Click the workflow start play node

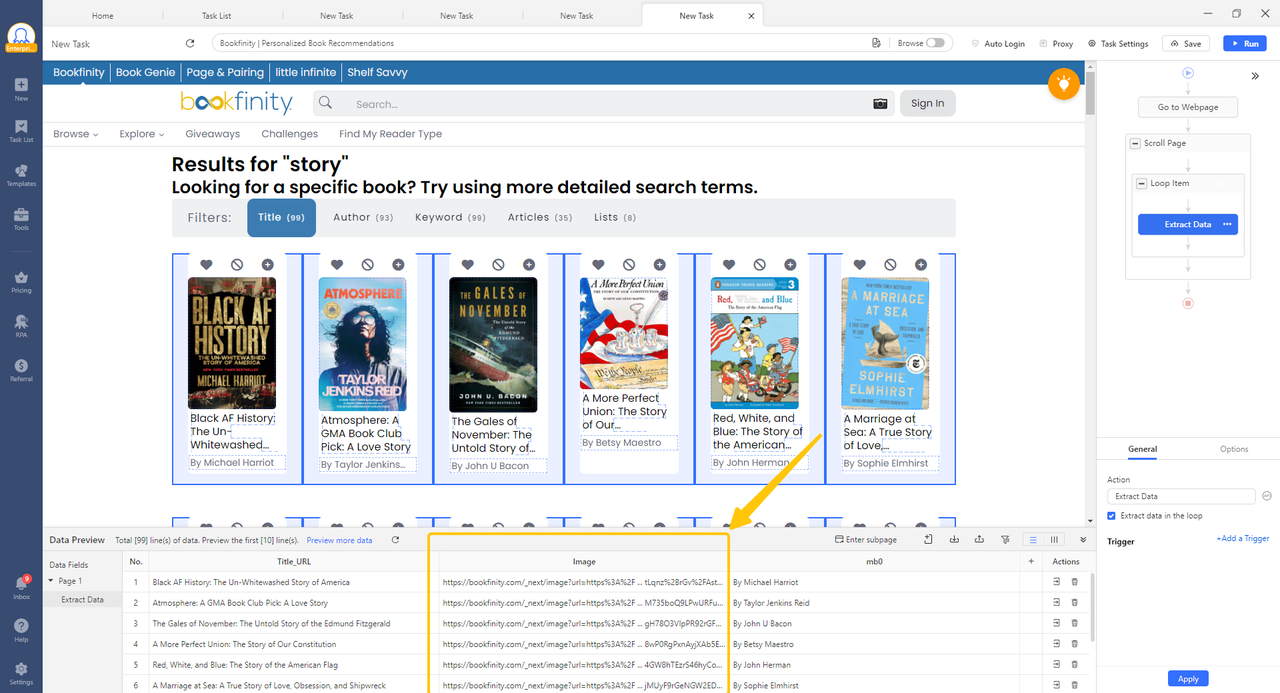[1188, 73]
